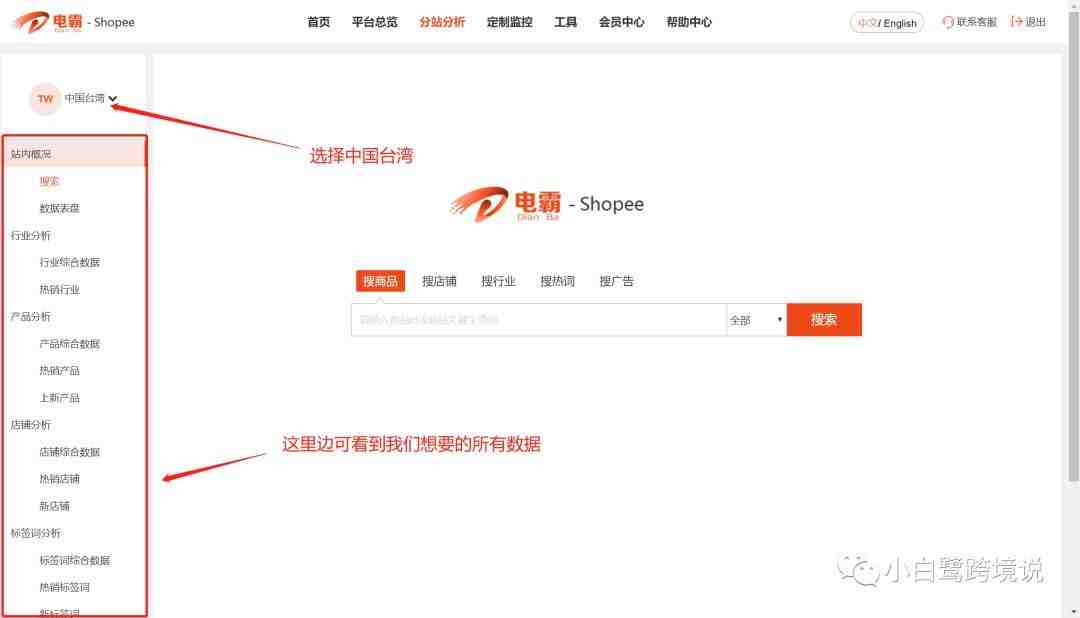Click the customer service headset icon
Viewport: 1080px width, 618px height.
948,22
